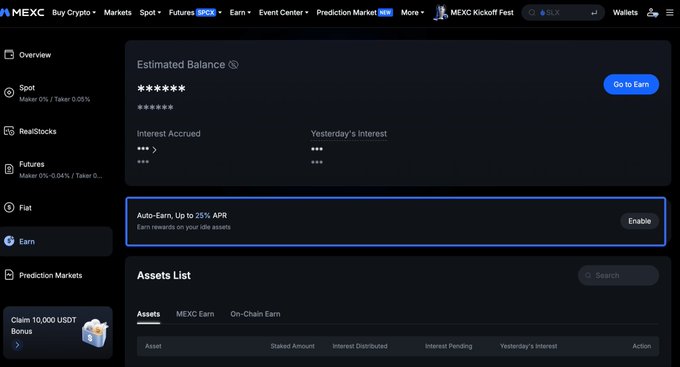Click the Assets List search magnifier icon
The width and height of the screenshot is (680, 367).
click(588, 275)
